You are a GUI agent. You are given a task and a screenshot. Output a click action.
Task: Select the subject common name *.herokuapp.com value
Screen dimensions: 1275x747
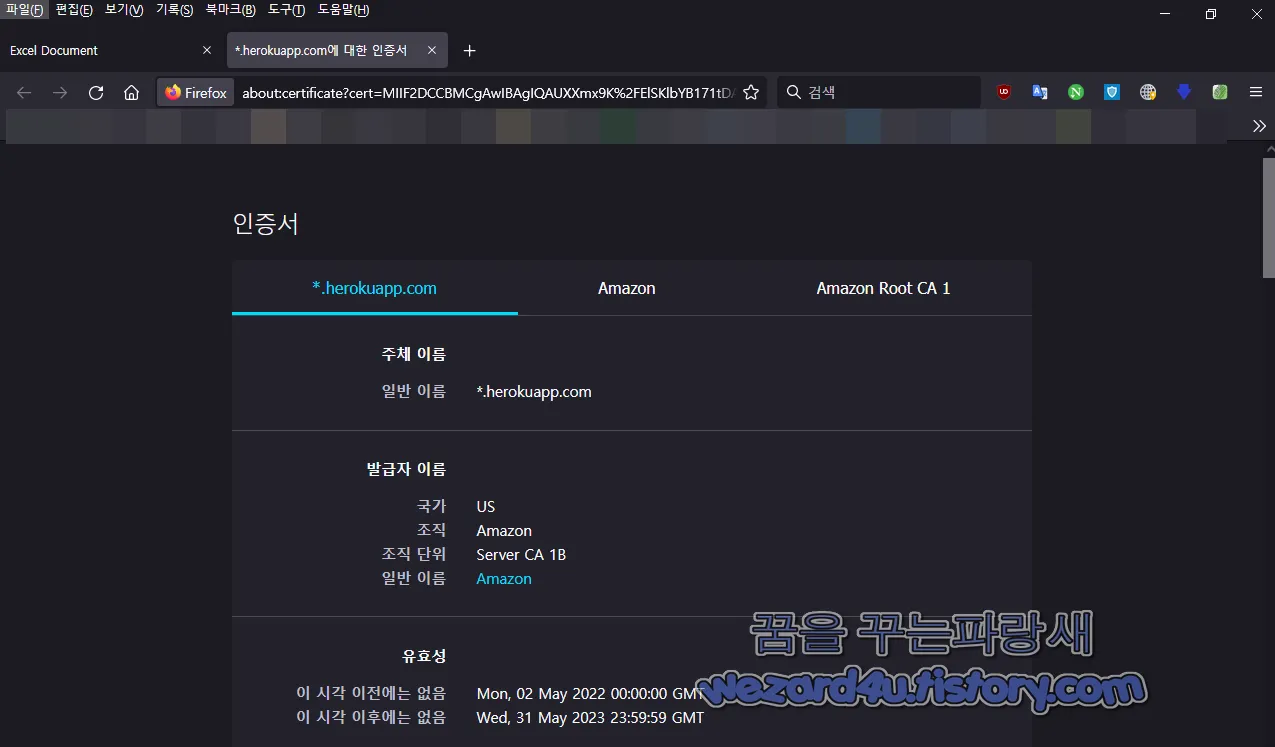tap(534, 392)
